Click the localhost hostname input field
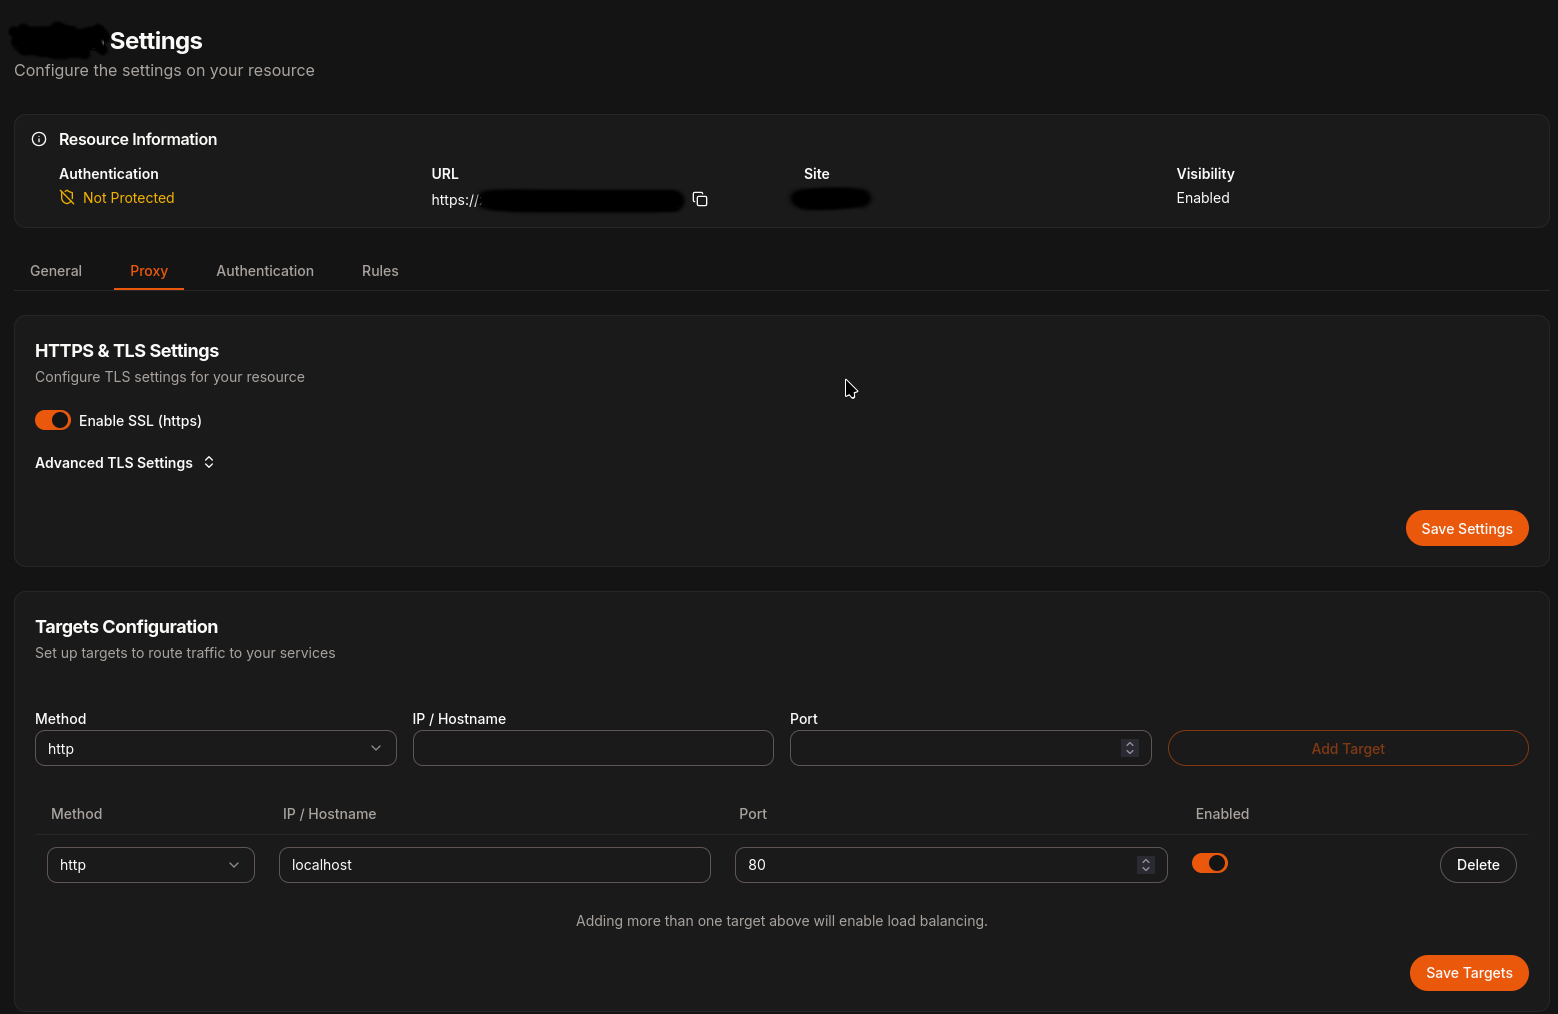Viewport: 1558px width, 1014px height. coord(494,865)
